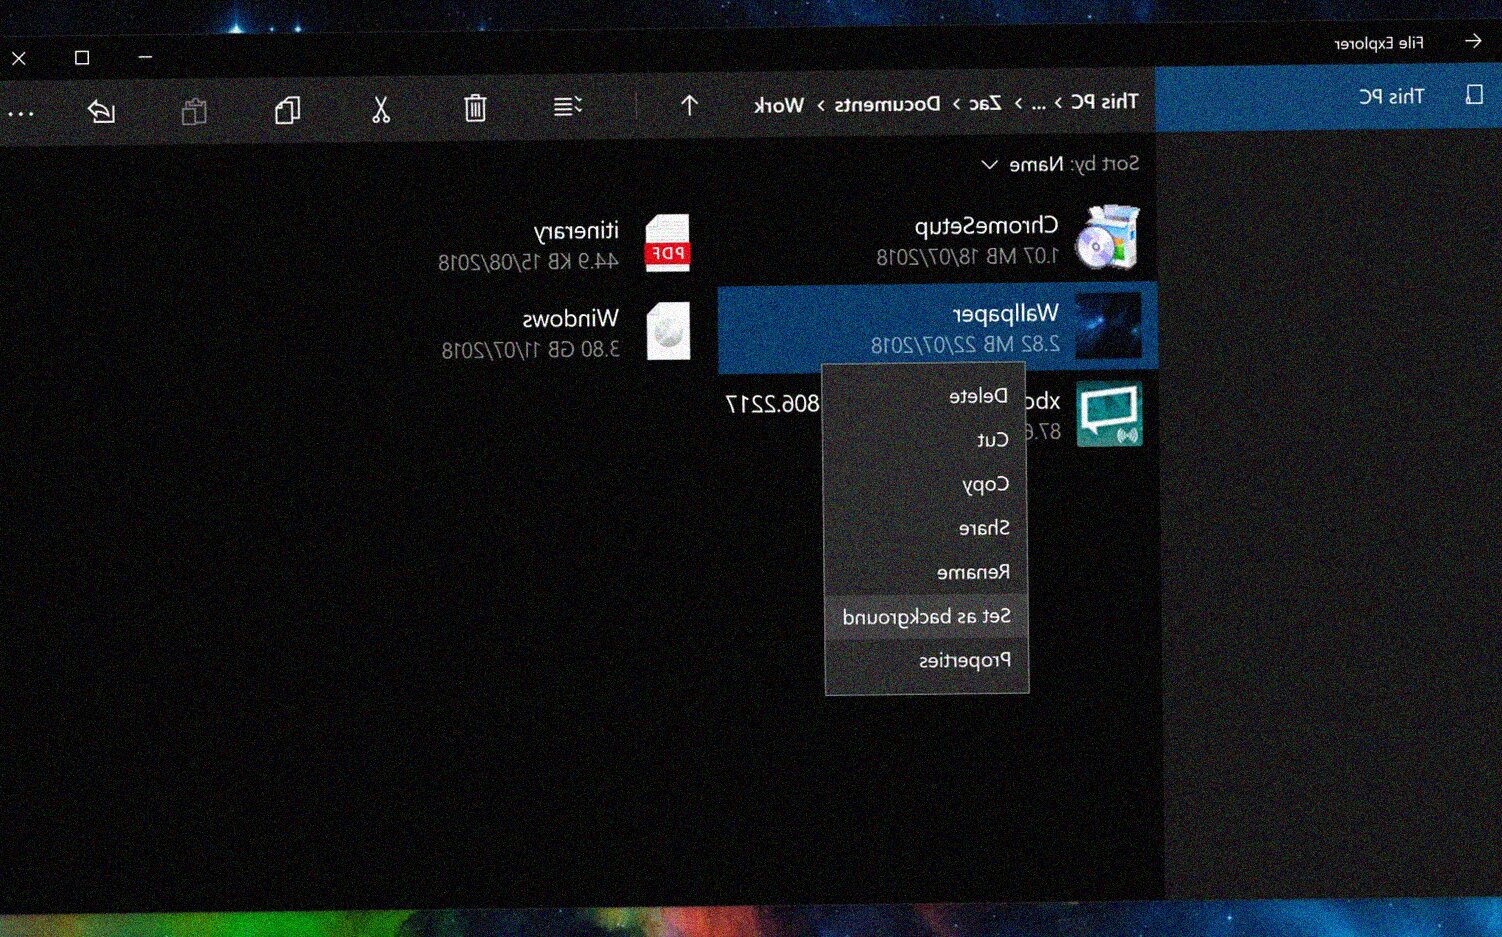The height and width of the screenshot is (937, 1502).
Task: Click the Windows file name
Action: point(571,320)
